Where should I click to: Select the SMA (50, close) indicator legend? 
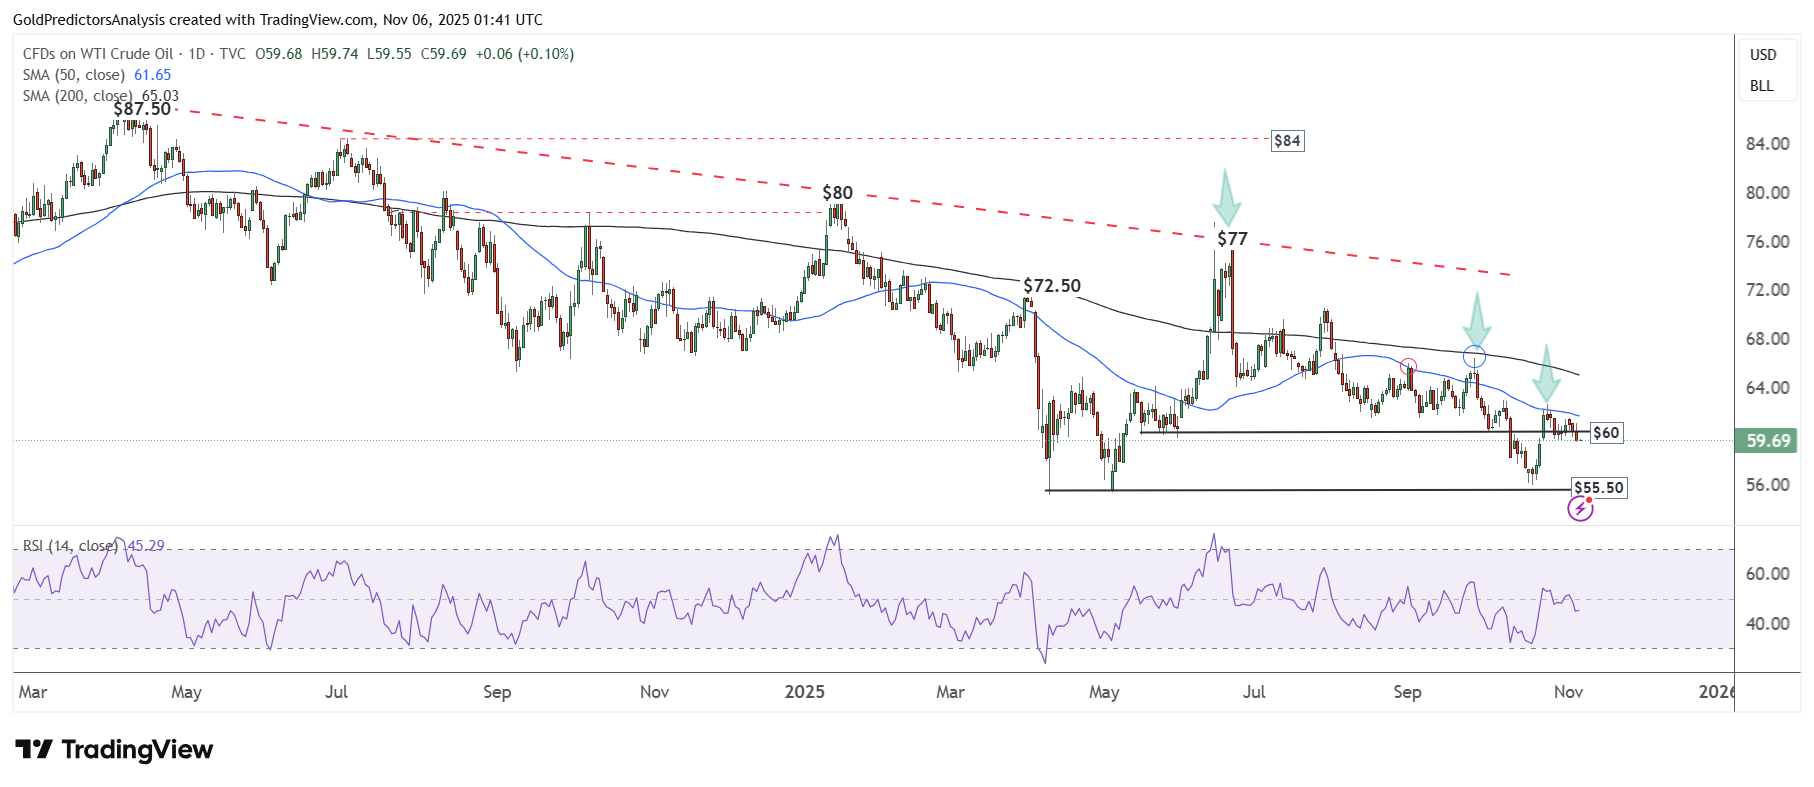[x=74, y=75]
